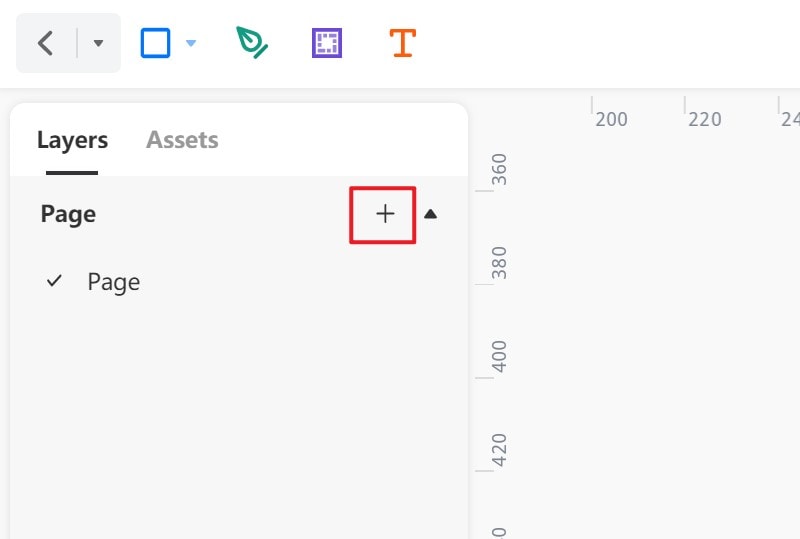Open the Assets tab
The image size is (800, 539).
(x=182, y=139)
